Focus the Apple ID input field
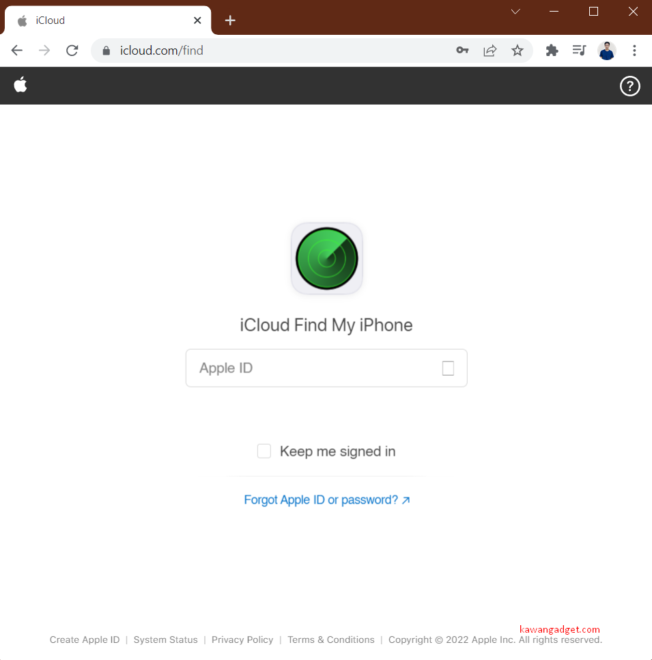The width and height of the screenshot is (652, 660). 326,368
